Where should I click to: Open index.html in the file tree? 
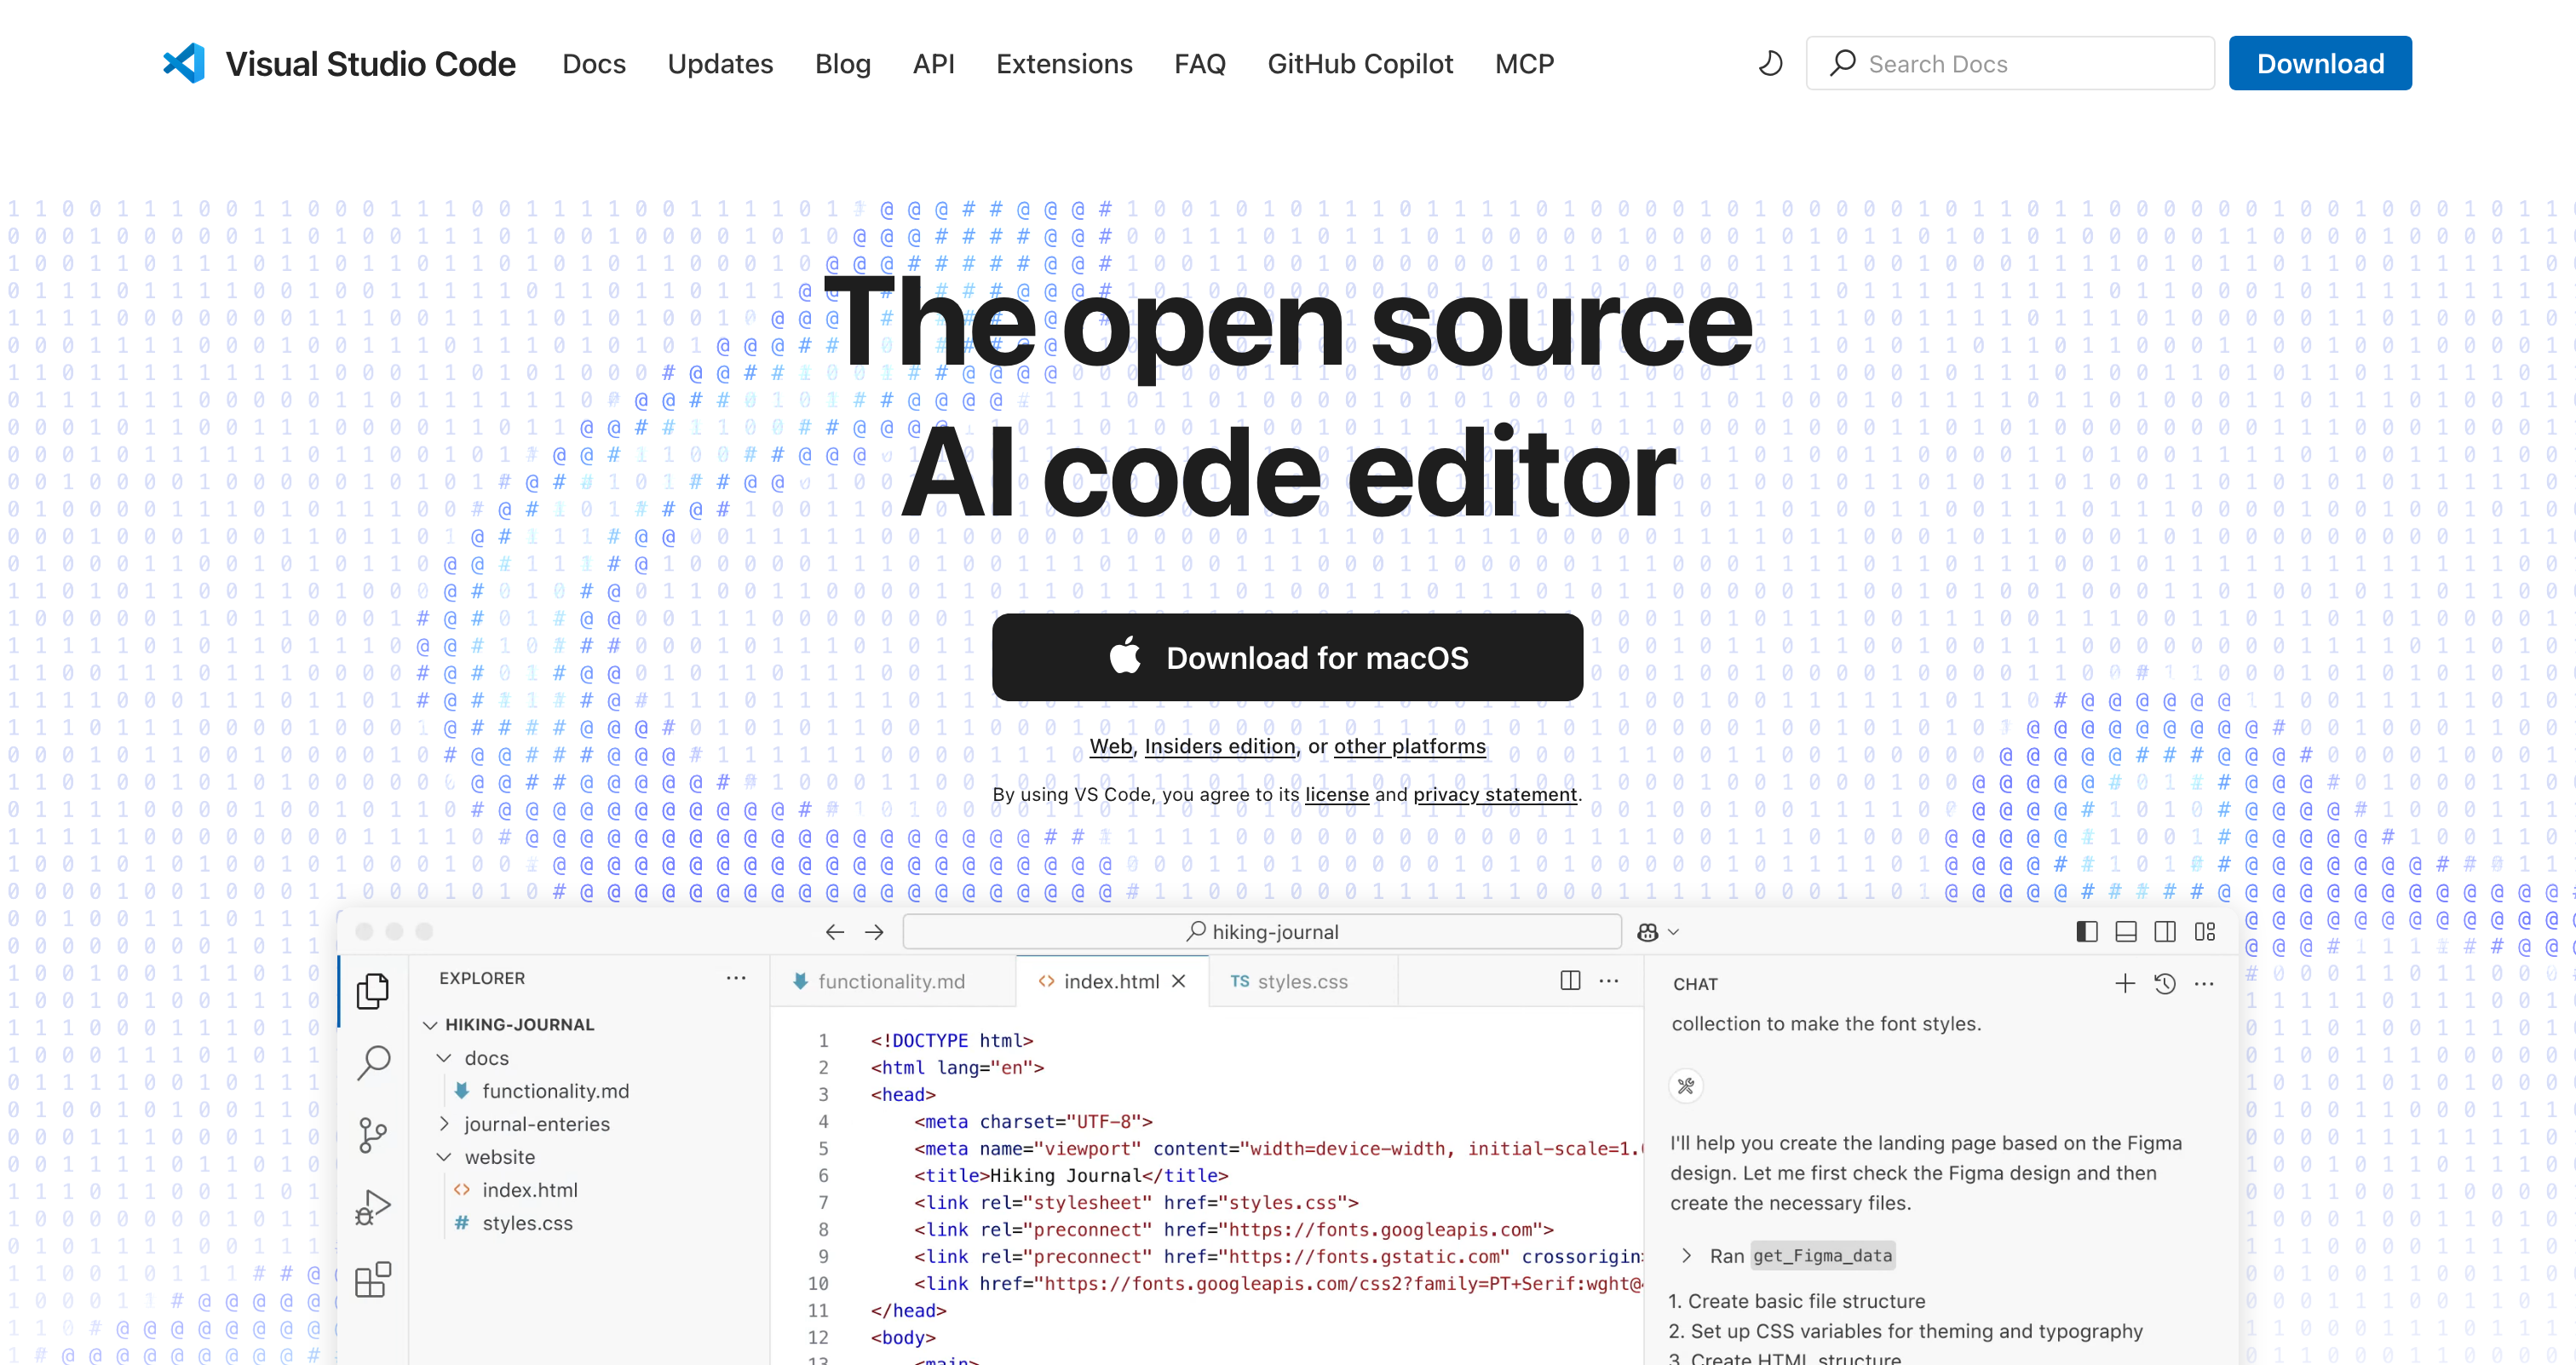point(529,1190)
